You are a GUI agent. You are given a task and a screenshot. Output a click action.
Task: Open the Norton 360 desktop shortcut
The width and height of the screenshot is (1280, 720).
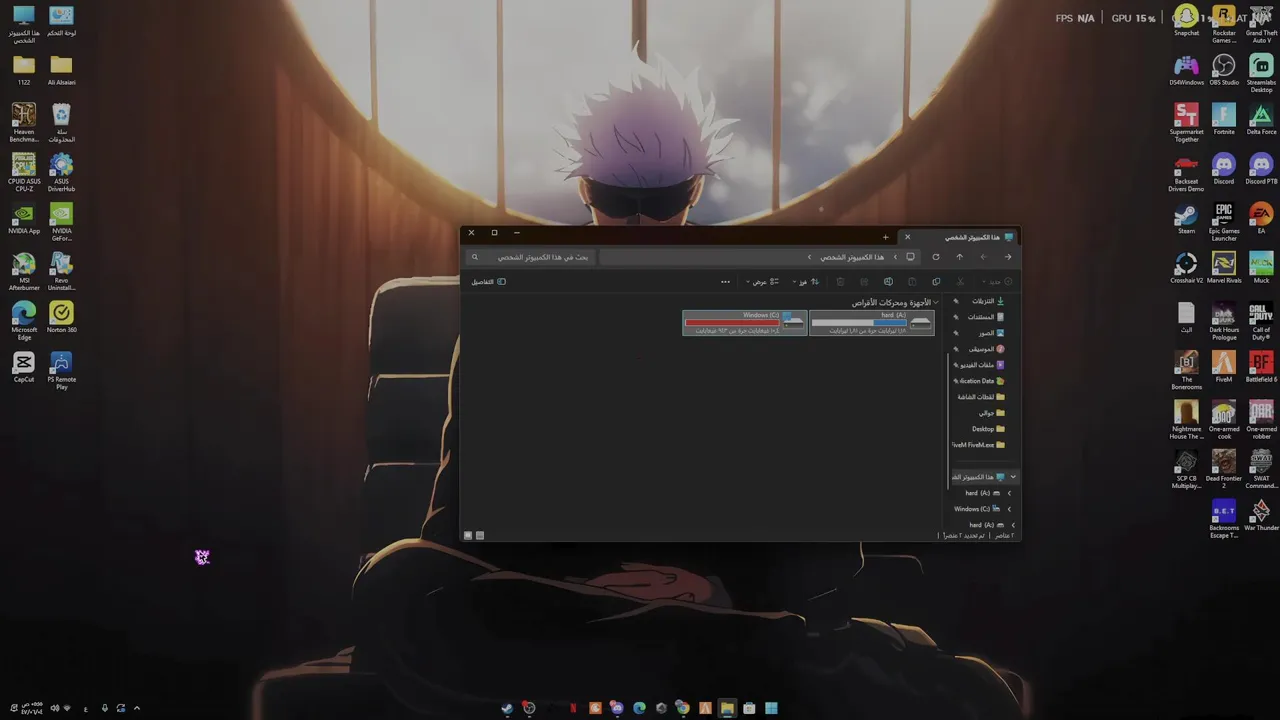(x=61, y=317)
